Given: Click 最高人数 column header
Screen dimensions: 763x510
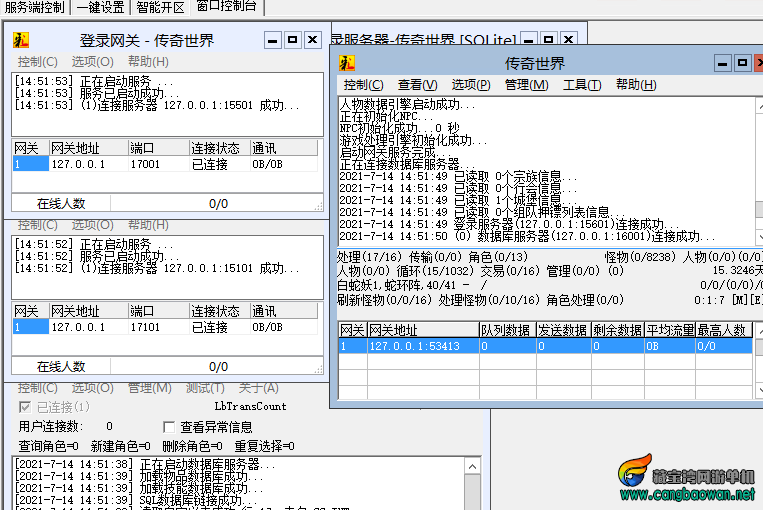Looking at the screenshot, I should [x=724, y=330].
